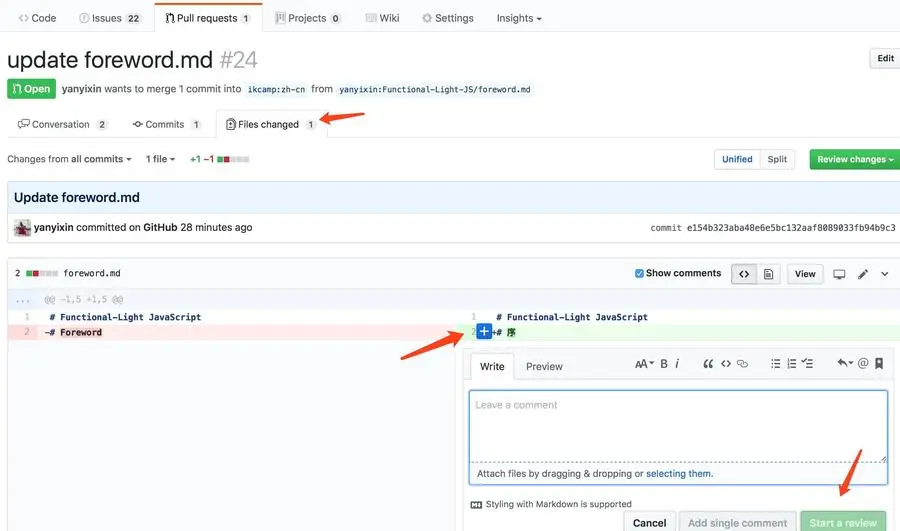
Task: Click the View file button
Action: [x=805, y=274]
